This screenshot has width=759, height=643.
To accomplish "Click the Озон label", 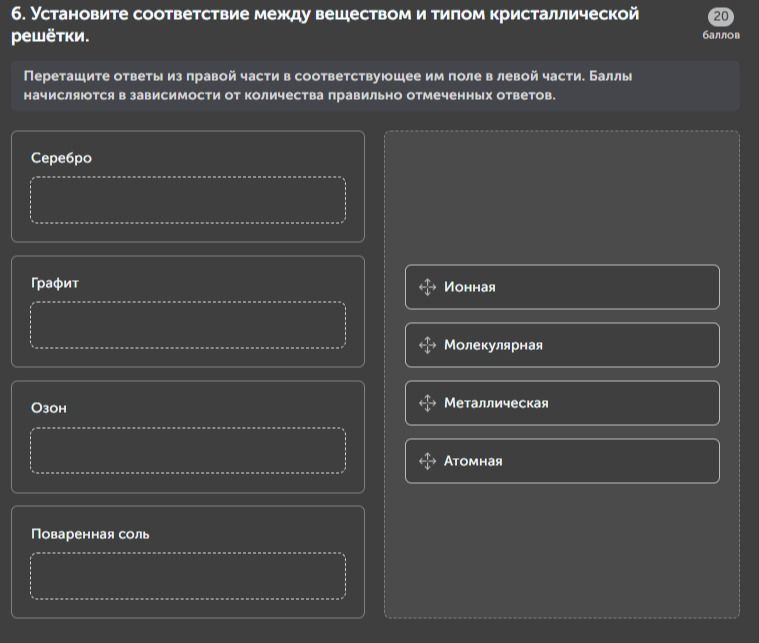I will (x=49, y=408).
